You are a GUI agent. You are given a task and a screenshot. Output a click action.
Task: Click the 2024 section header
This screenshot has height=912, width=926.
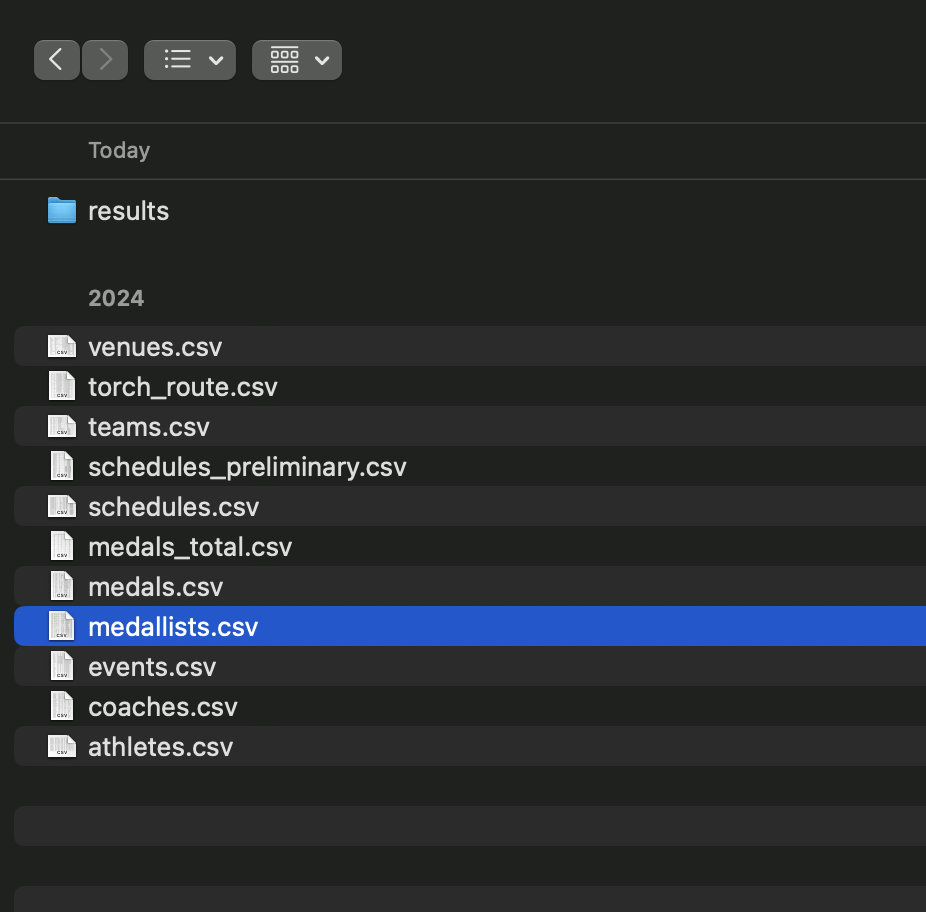point(116,297)
